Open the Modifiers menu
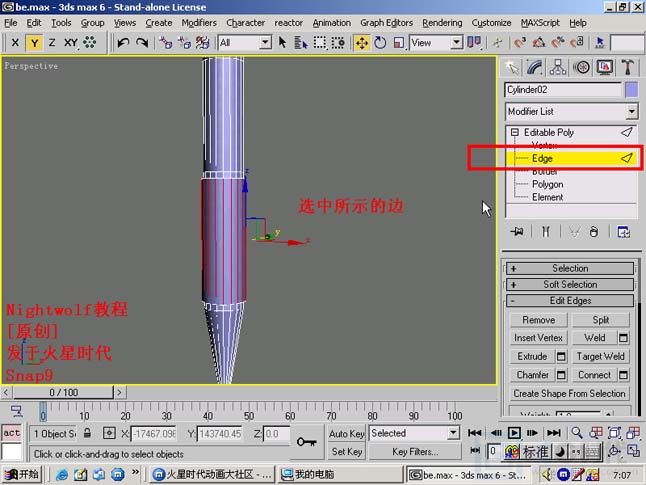This screenshot has height=485, width=646. [x=199, y=23]
